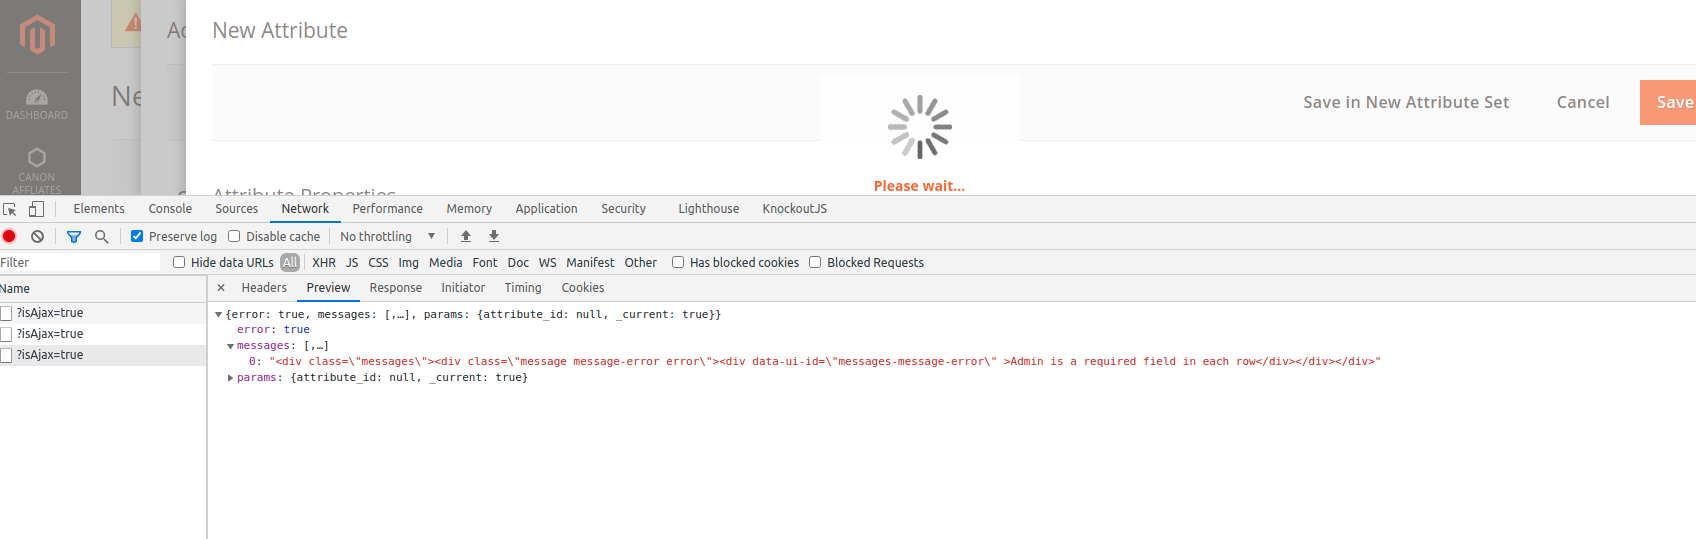
Task: Check Hide data URLs
Action: 179,263
